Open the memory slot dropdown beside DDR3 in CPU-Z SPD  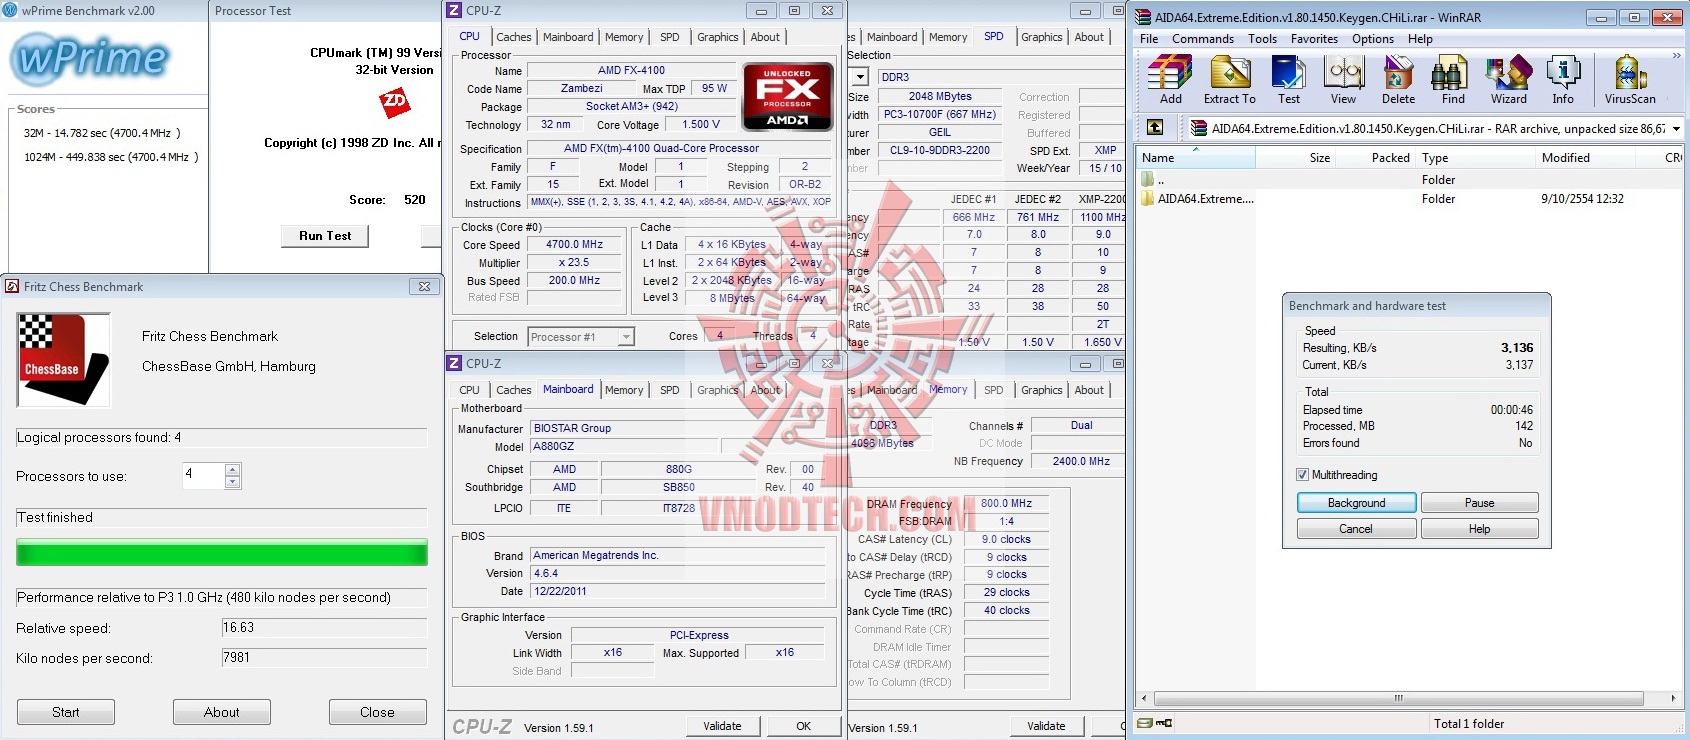click(859, 77)
